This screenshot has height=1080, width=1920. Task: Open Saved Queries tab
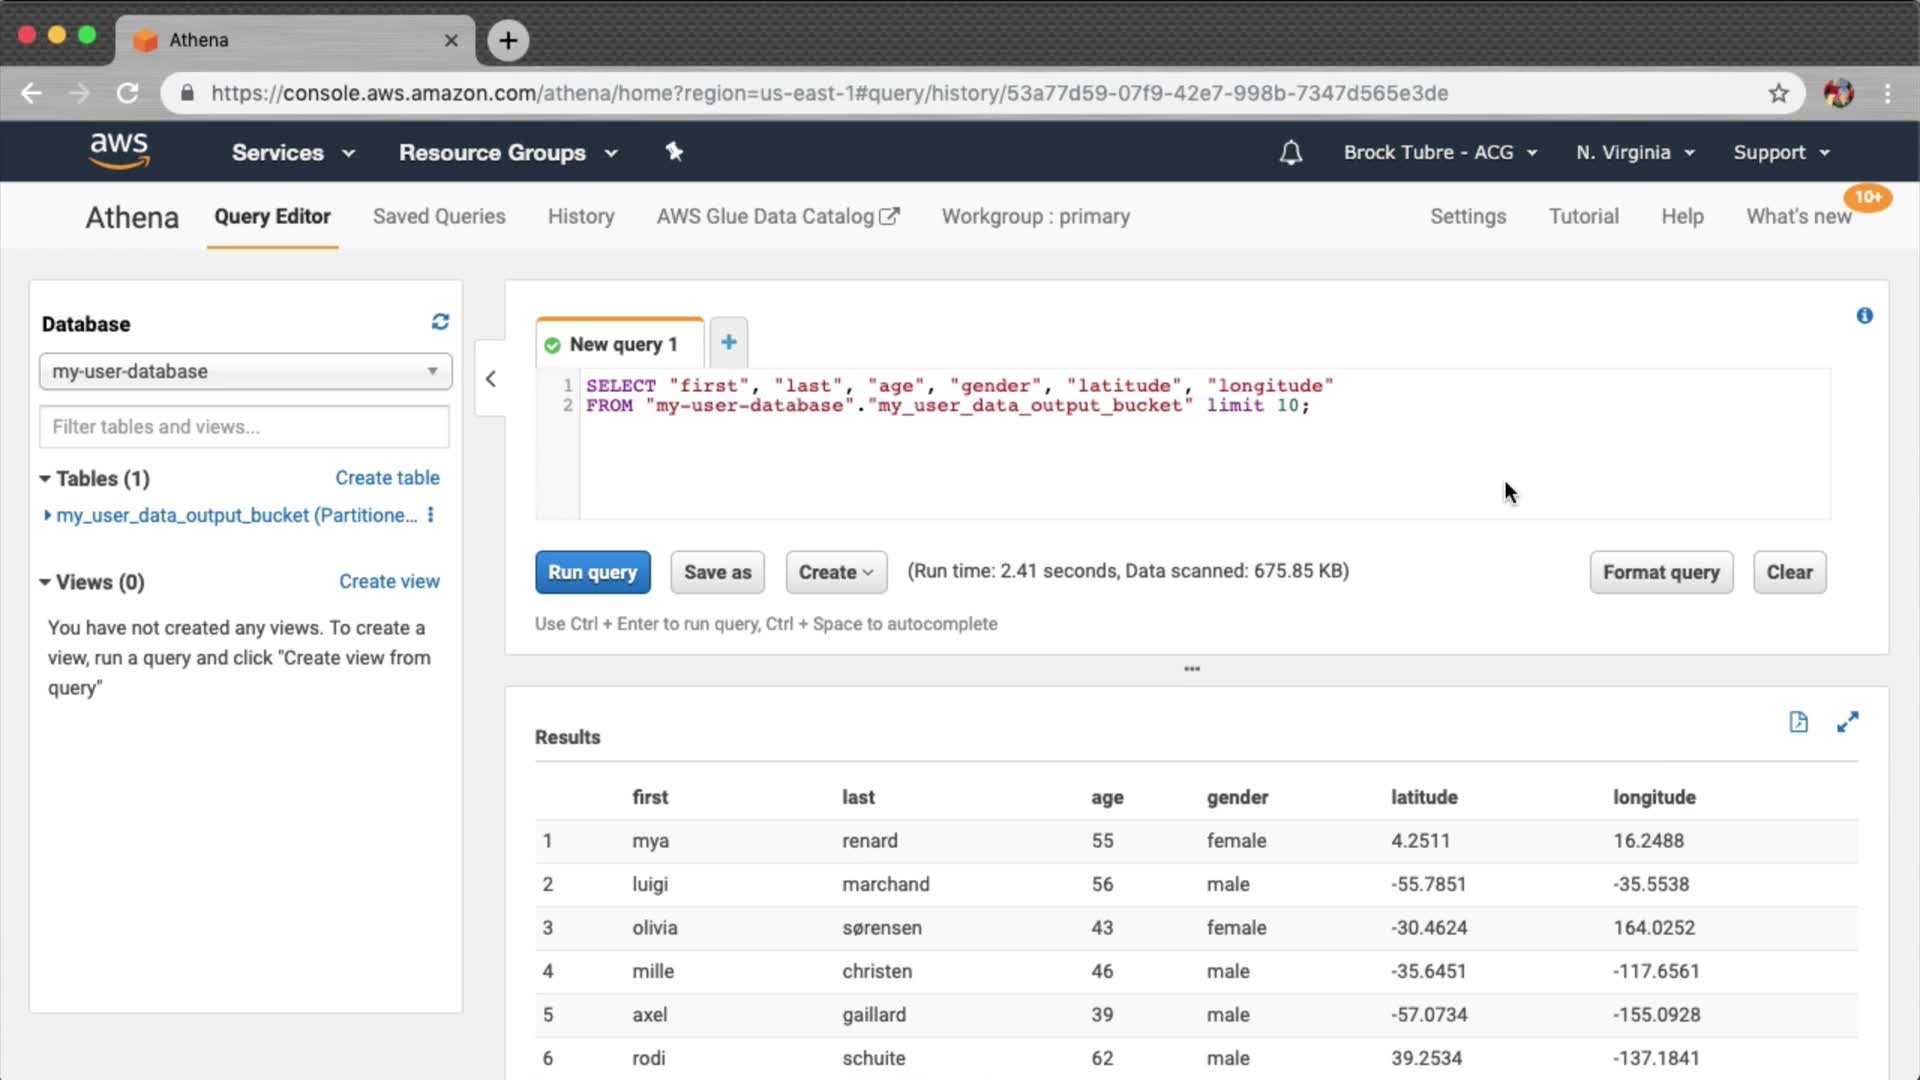pos(439,217)
